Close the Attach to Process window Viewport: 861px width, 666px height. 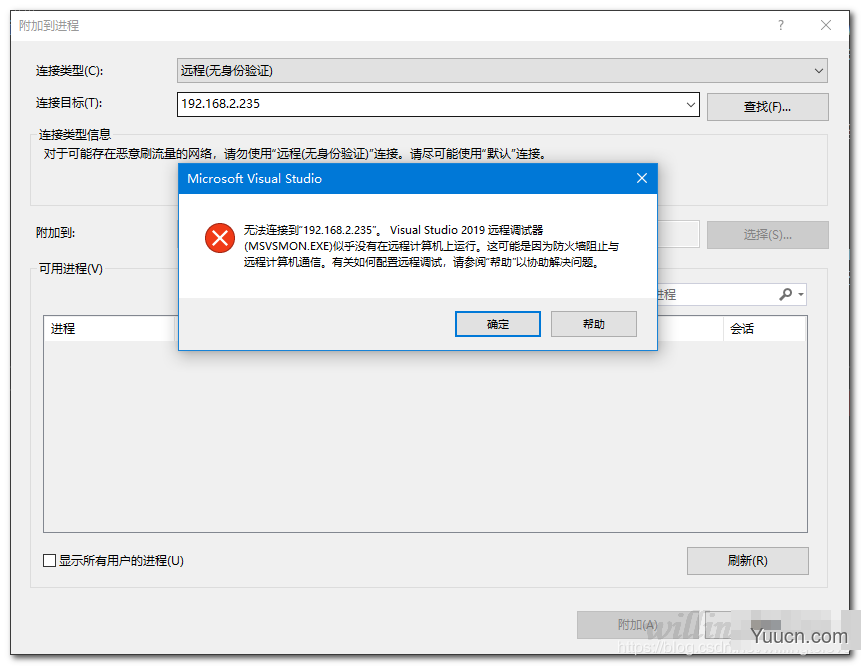point(826,25)
